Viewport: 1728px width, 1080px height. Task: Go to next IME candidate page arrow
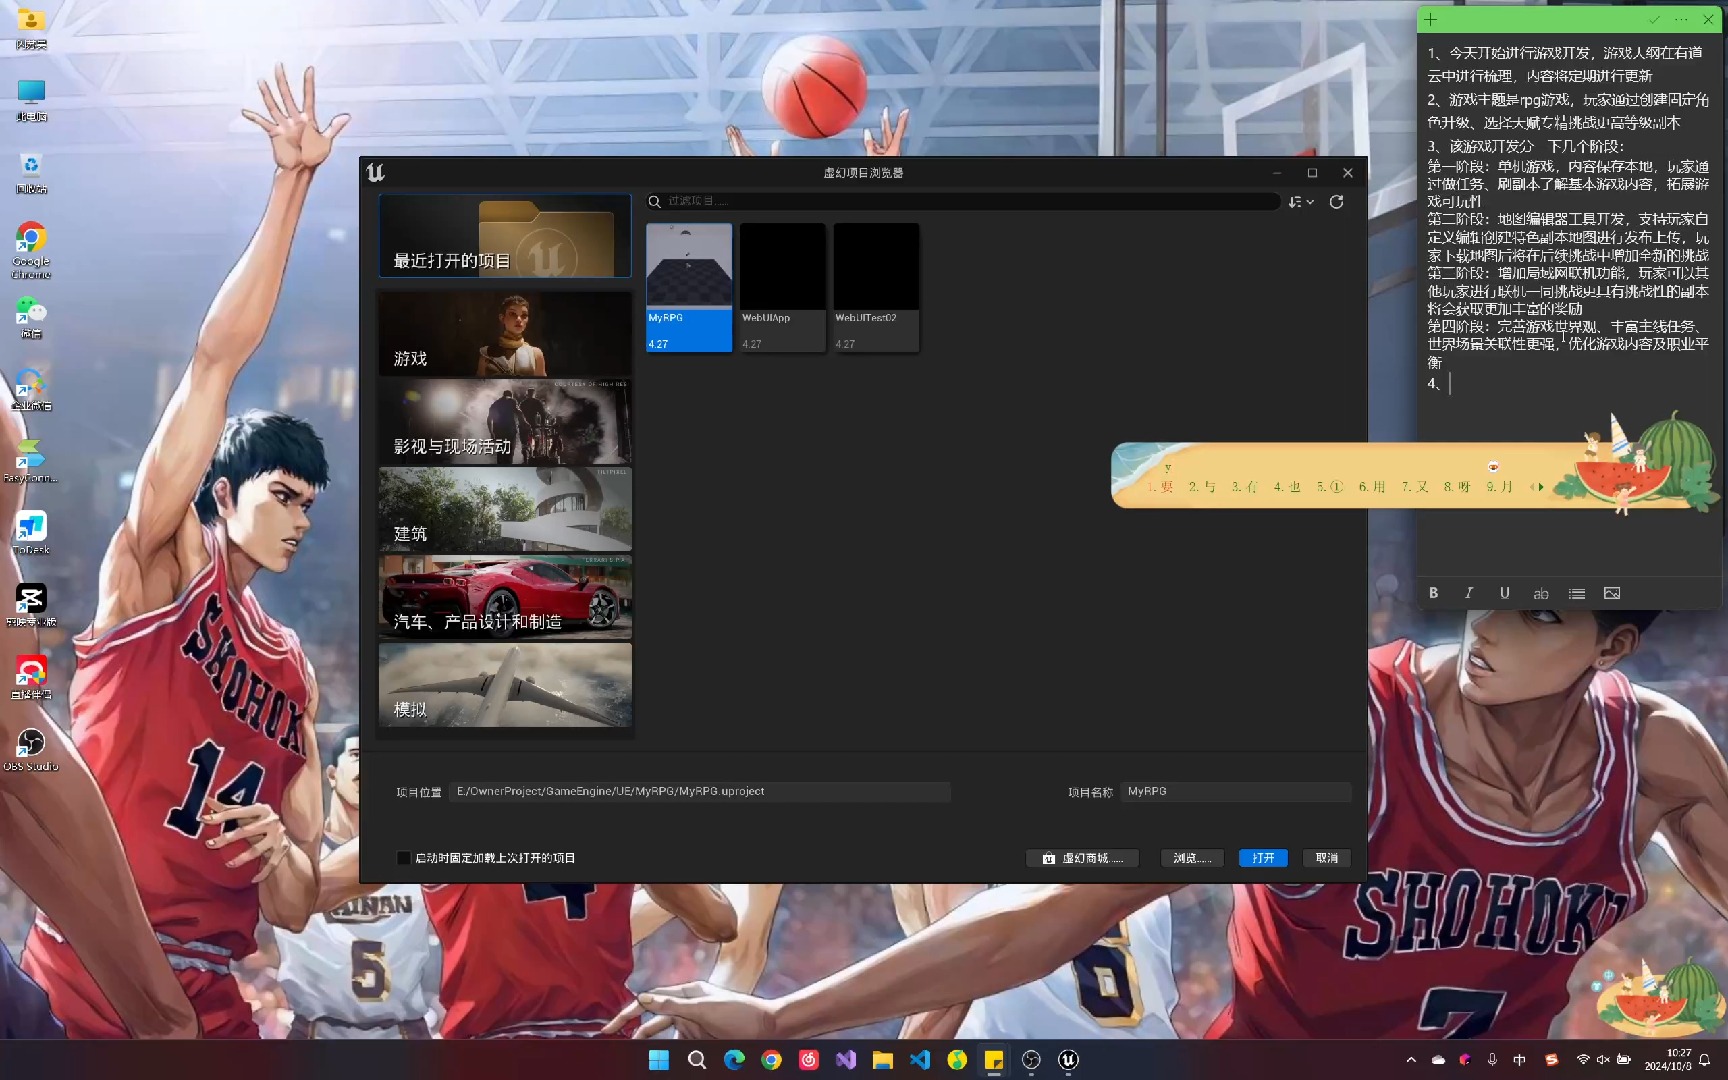[x=1541, y=487]
